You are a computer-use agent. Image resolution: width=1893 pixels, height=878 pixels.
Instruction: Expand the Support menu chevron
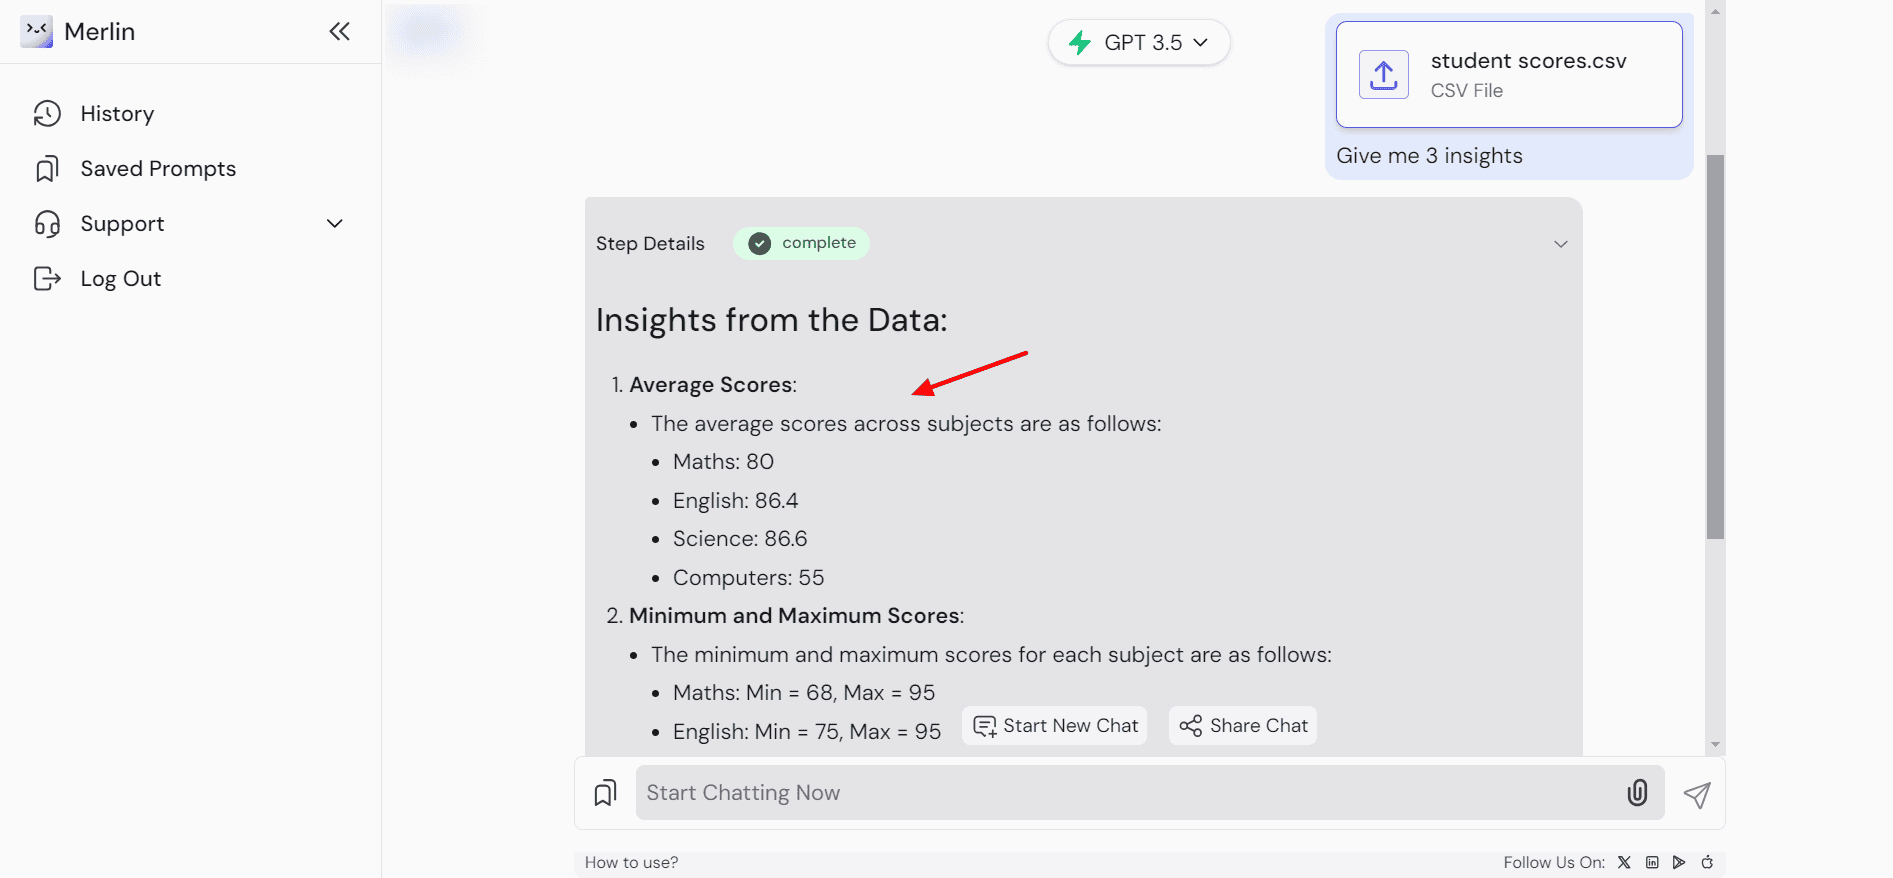[x=335, y=224]
